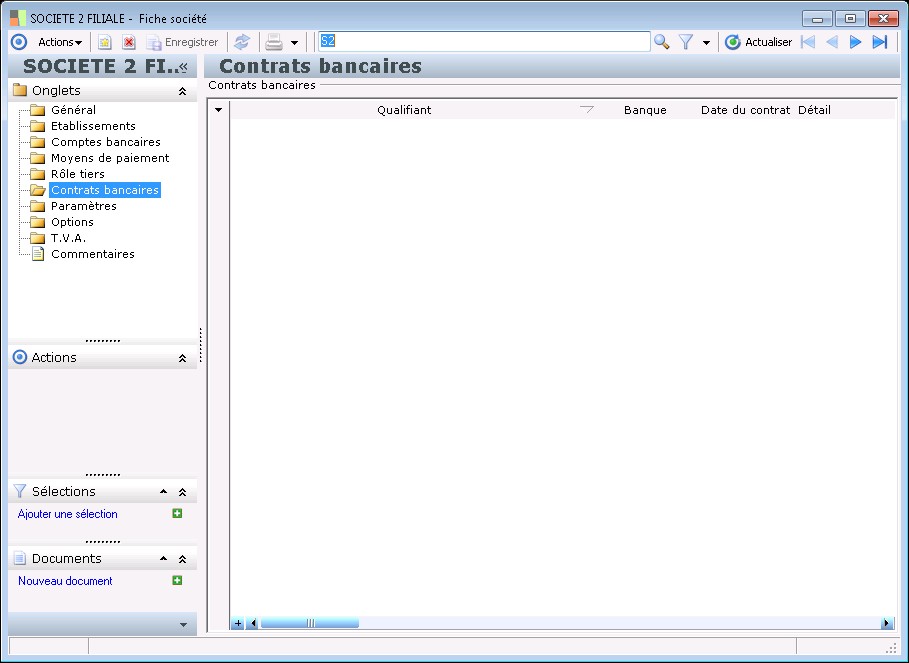This screenshot has width=909, height=663.
Task: Open the Etablissements tab
Action: click(x=93, y=126)
